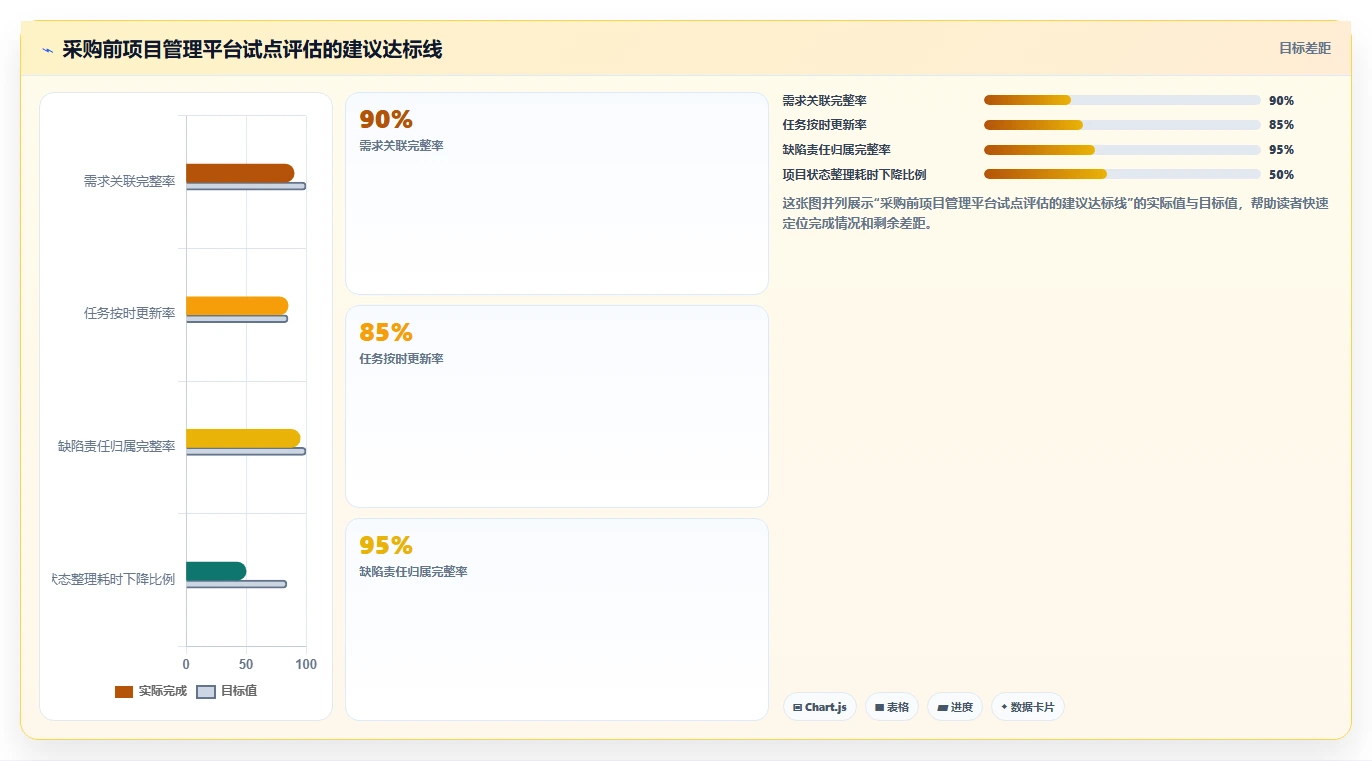
Task: Click 缺陷责任归属完整率 label in progress list
Action: (x=836, y=150)
